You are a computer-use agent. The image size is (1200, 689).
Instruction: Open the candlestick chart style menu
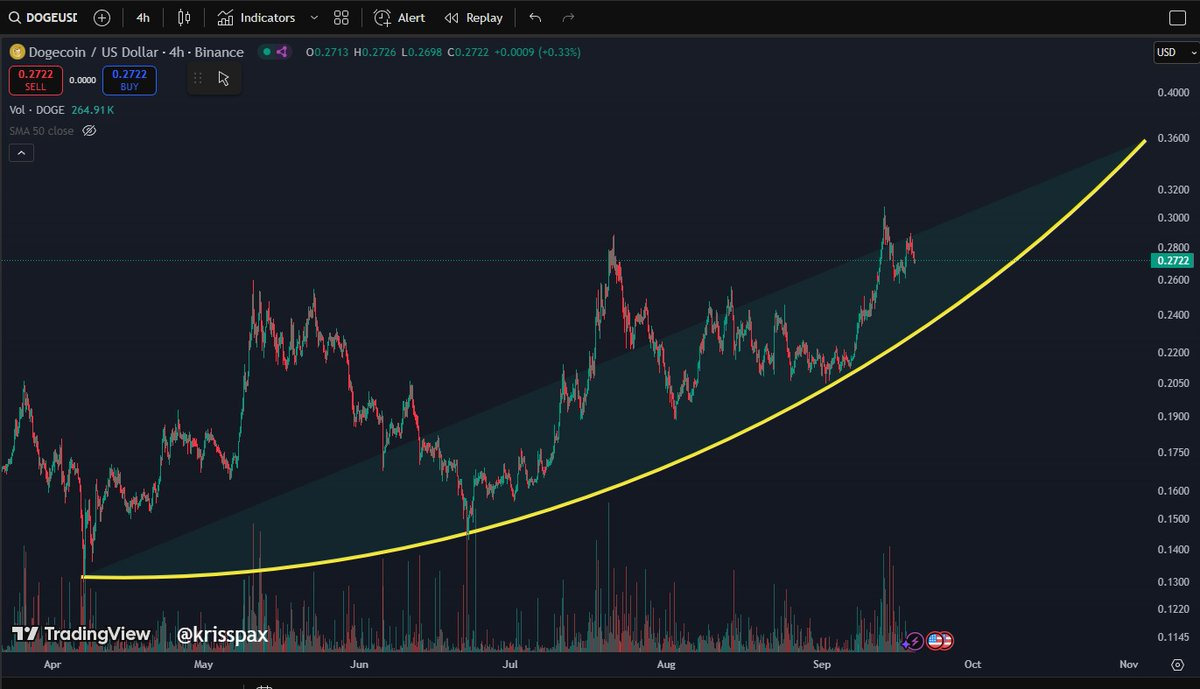point(183,18)
